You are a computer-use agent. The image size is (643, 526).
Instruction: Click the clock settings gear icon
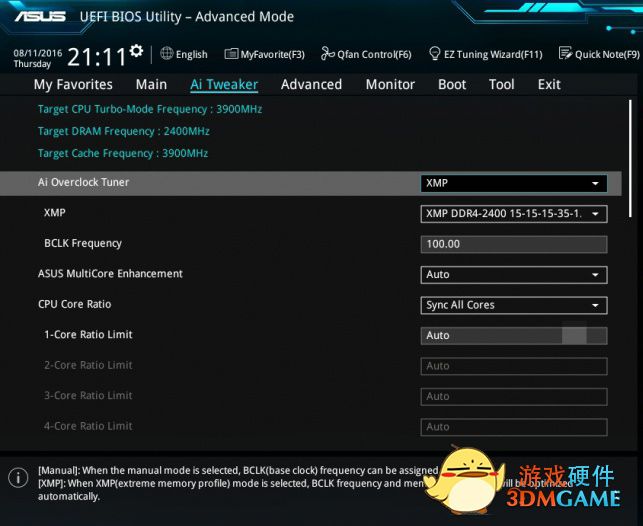(136, 50)
